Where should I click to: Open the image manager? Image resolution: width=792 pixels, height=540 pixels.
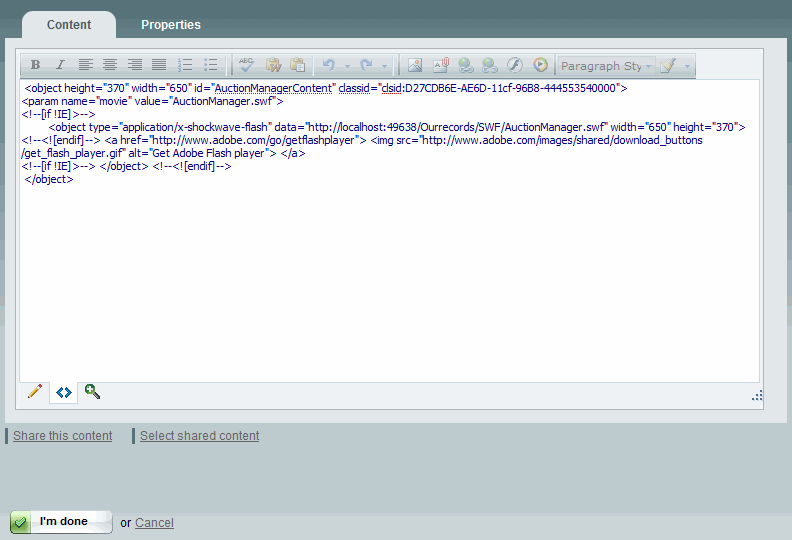pos(415,65)
